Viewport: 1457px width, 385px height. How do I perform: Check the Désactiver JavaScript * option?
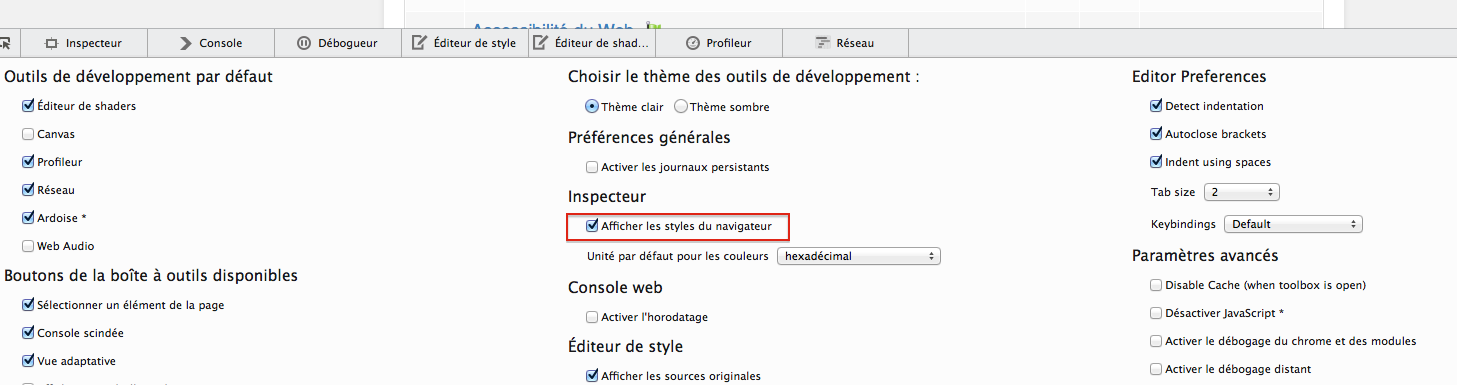[1157, 313]
